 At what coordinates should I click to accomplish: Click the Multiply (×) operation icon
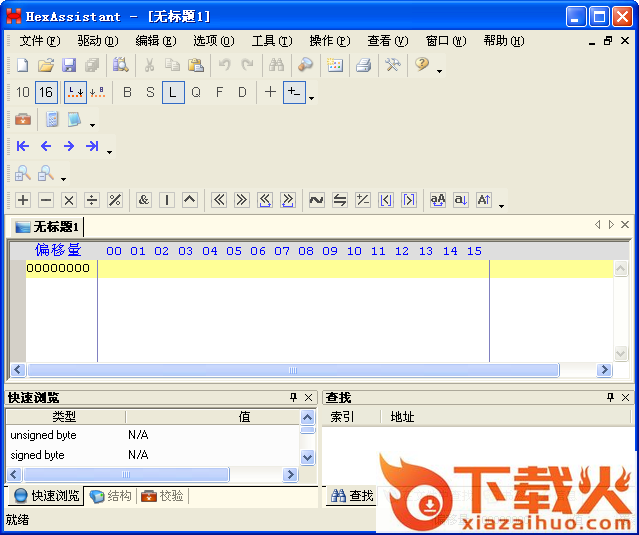pyautogui.click(x=69, y=200)
